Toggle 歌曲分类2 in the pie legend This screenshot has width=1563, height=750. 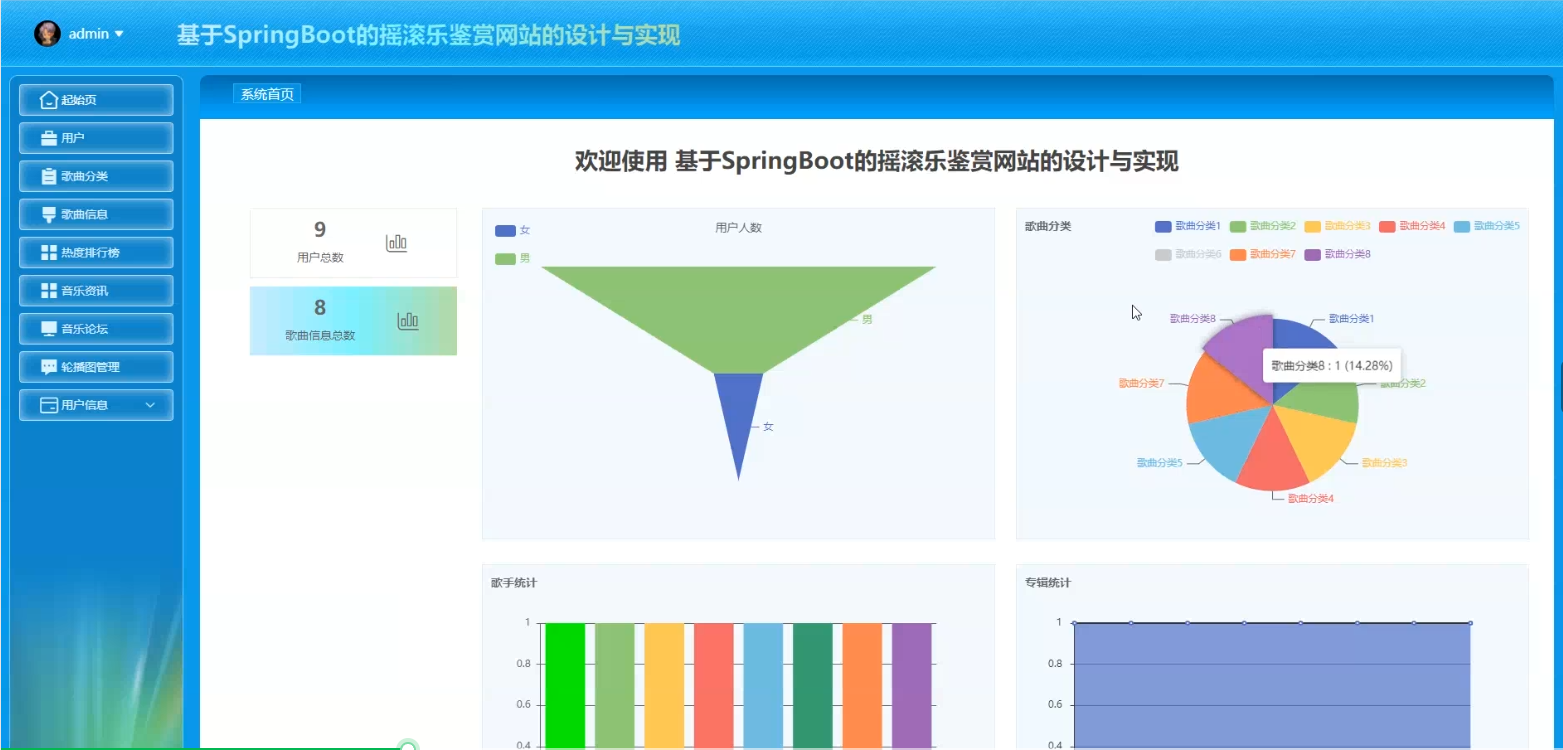pyautogui.click(x=1262, y=226)
